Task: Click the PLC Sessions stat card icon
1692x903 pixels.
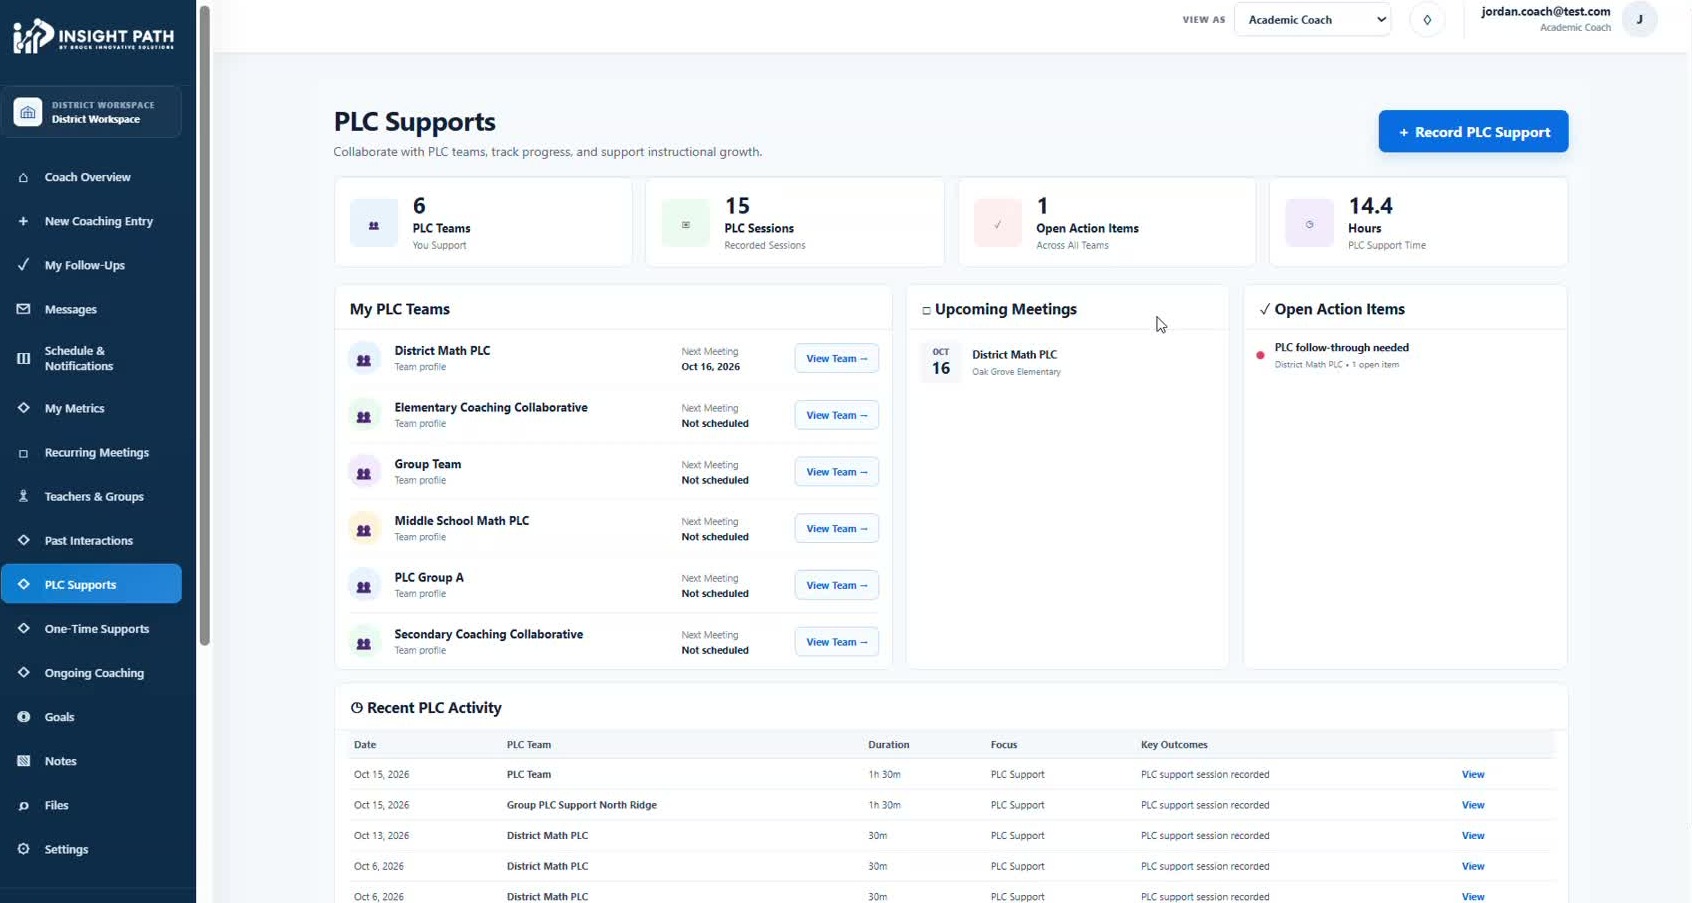Action: [686, 223]
